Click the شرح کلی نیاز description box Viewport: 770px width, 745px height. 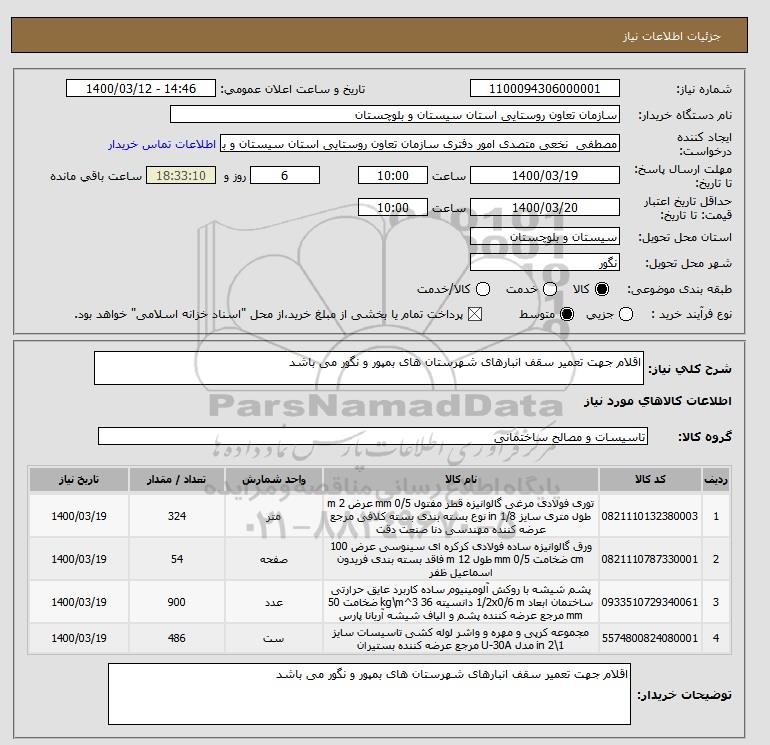pyautogui.click(x=369, y=368)
